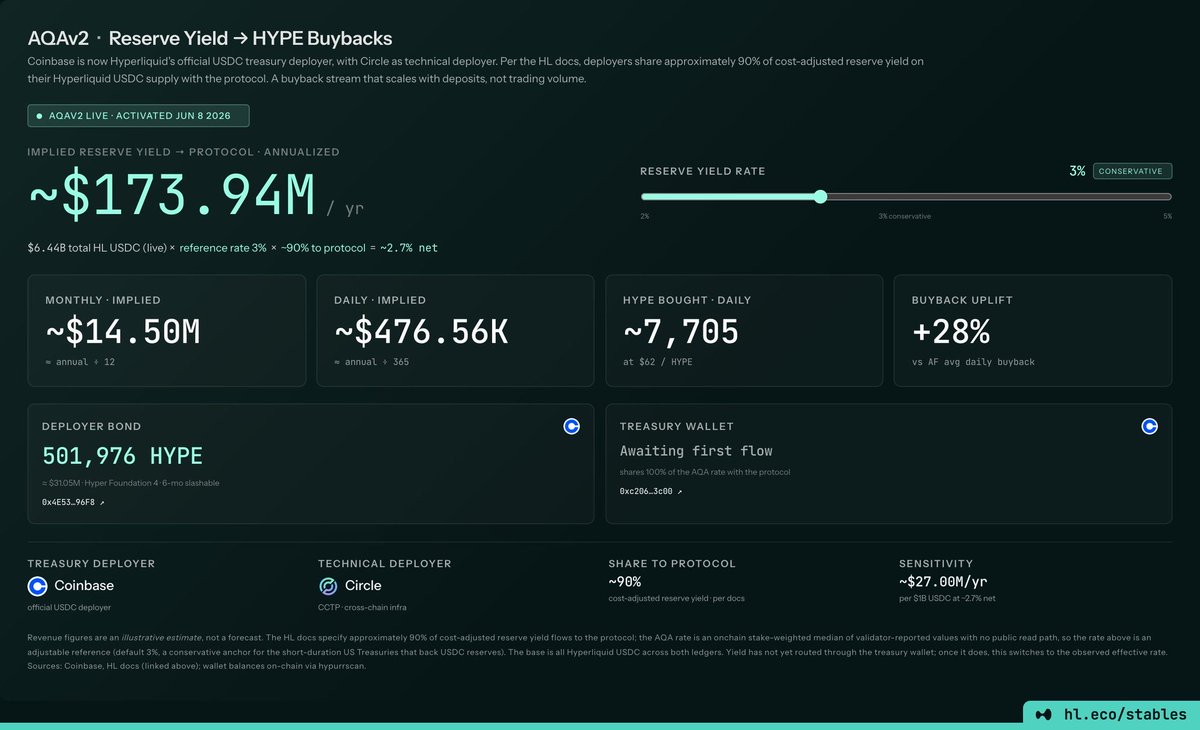Click 'cost-adjusted reserve yield · per docs' caption
This screenshot has width=1200, height=730.
pyautogui.click(x=676, y=598)
